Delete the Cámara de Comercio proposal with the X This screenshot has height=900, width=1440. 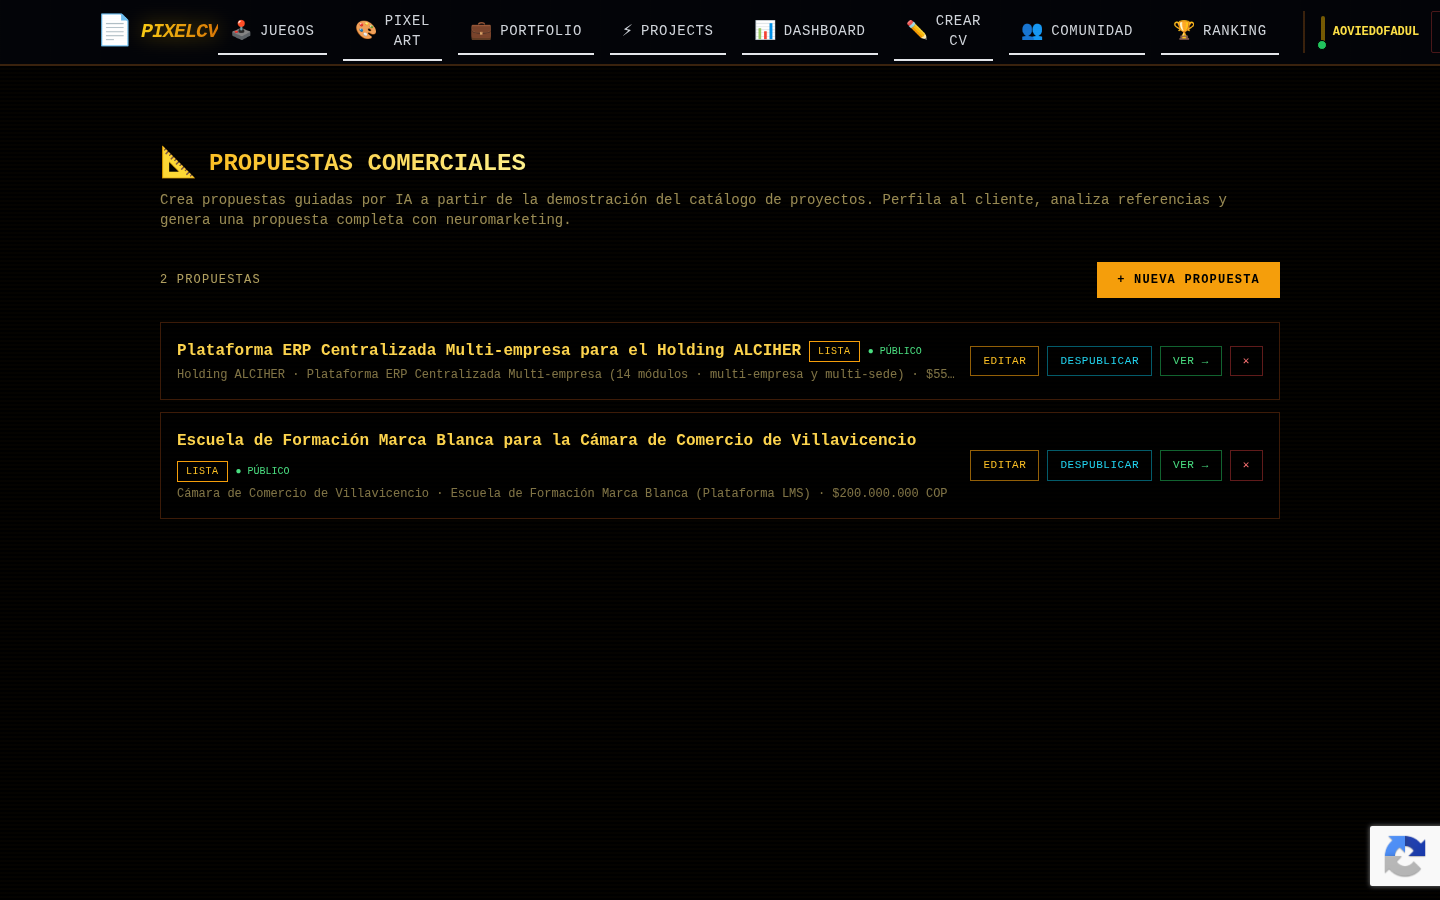click(1246, 465)
